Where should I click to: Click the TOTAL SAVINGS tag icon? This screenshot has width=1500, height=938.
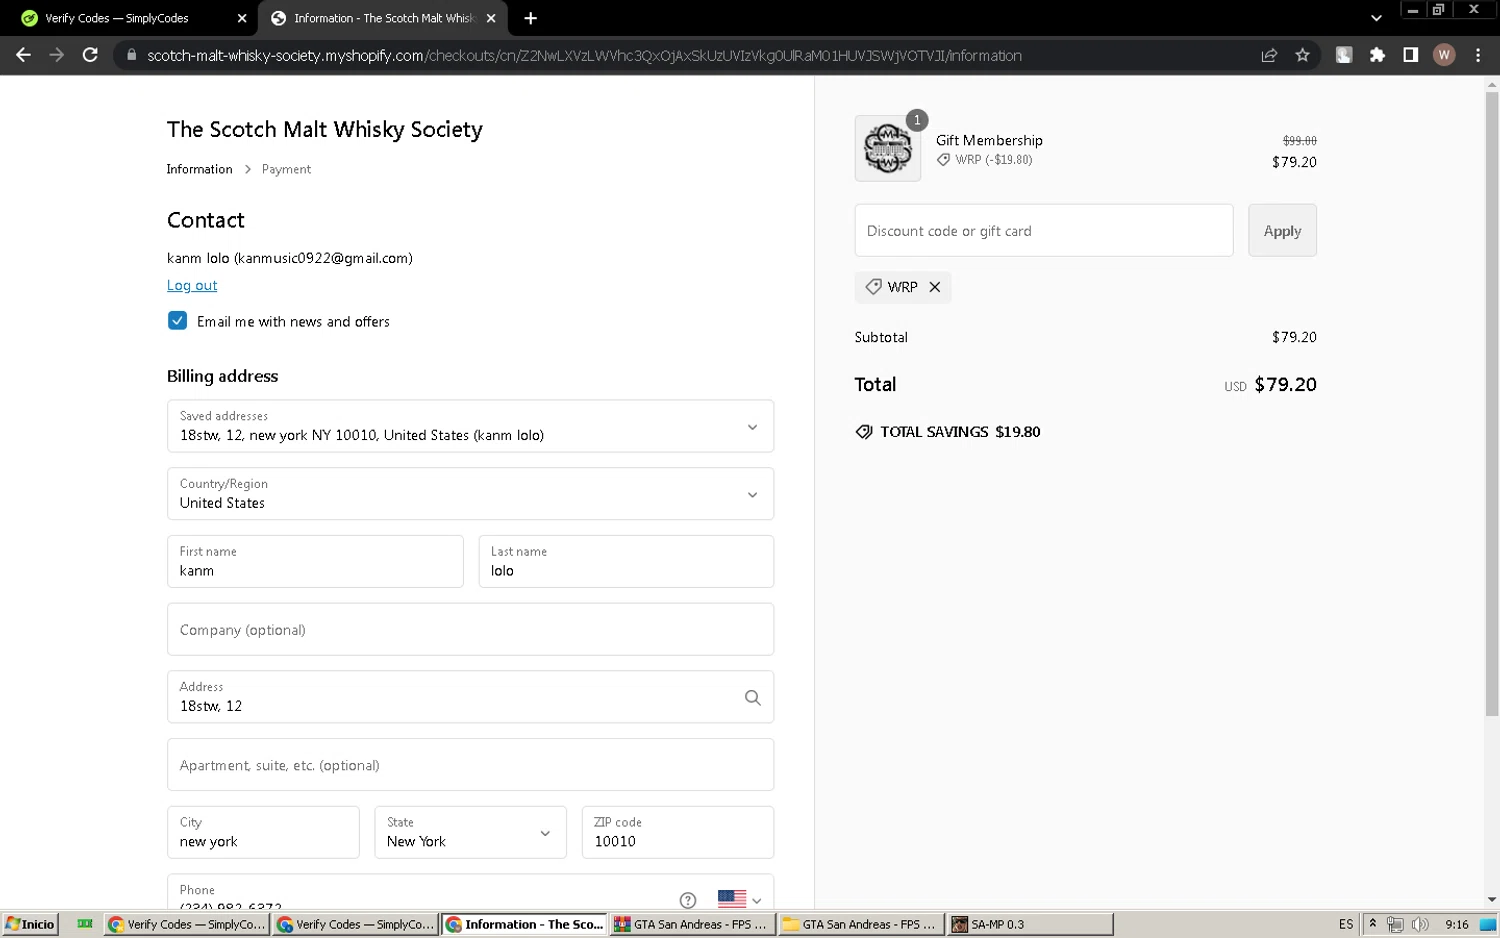864,432
